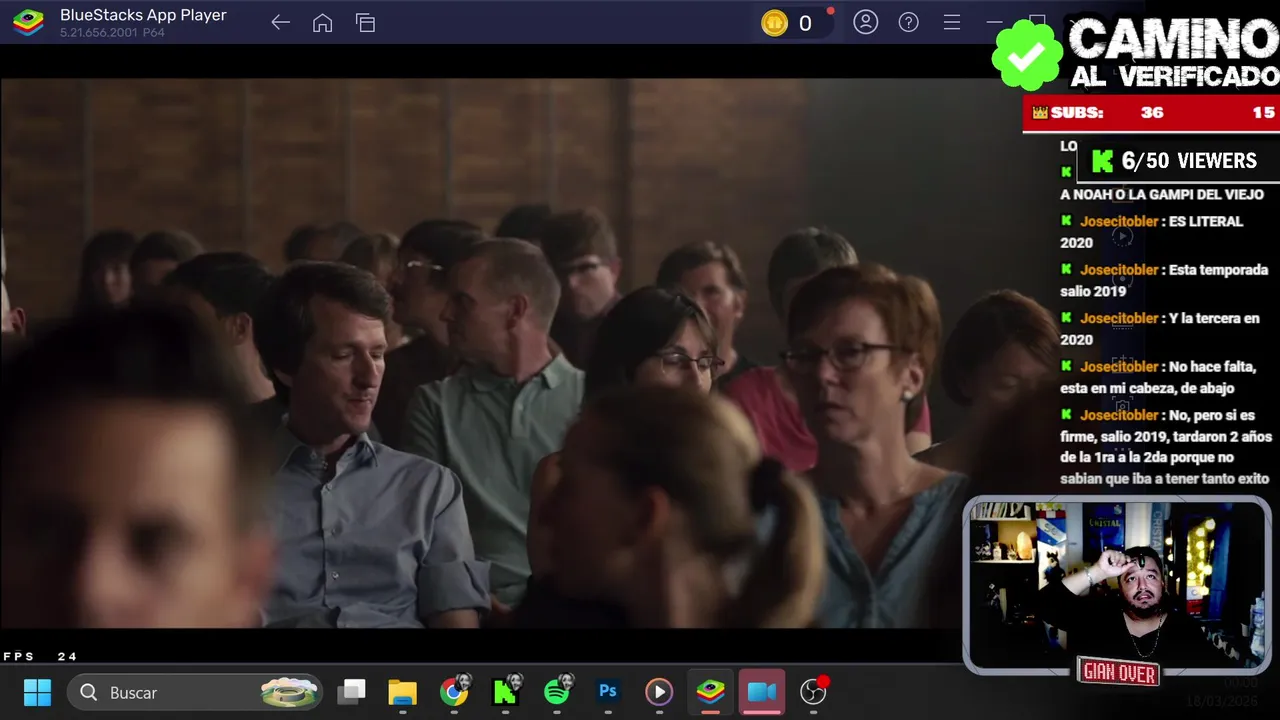Open the green Kick app on taskbar
This screenshot has height=720, width=1280.
tap(506, 692)
